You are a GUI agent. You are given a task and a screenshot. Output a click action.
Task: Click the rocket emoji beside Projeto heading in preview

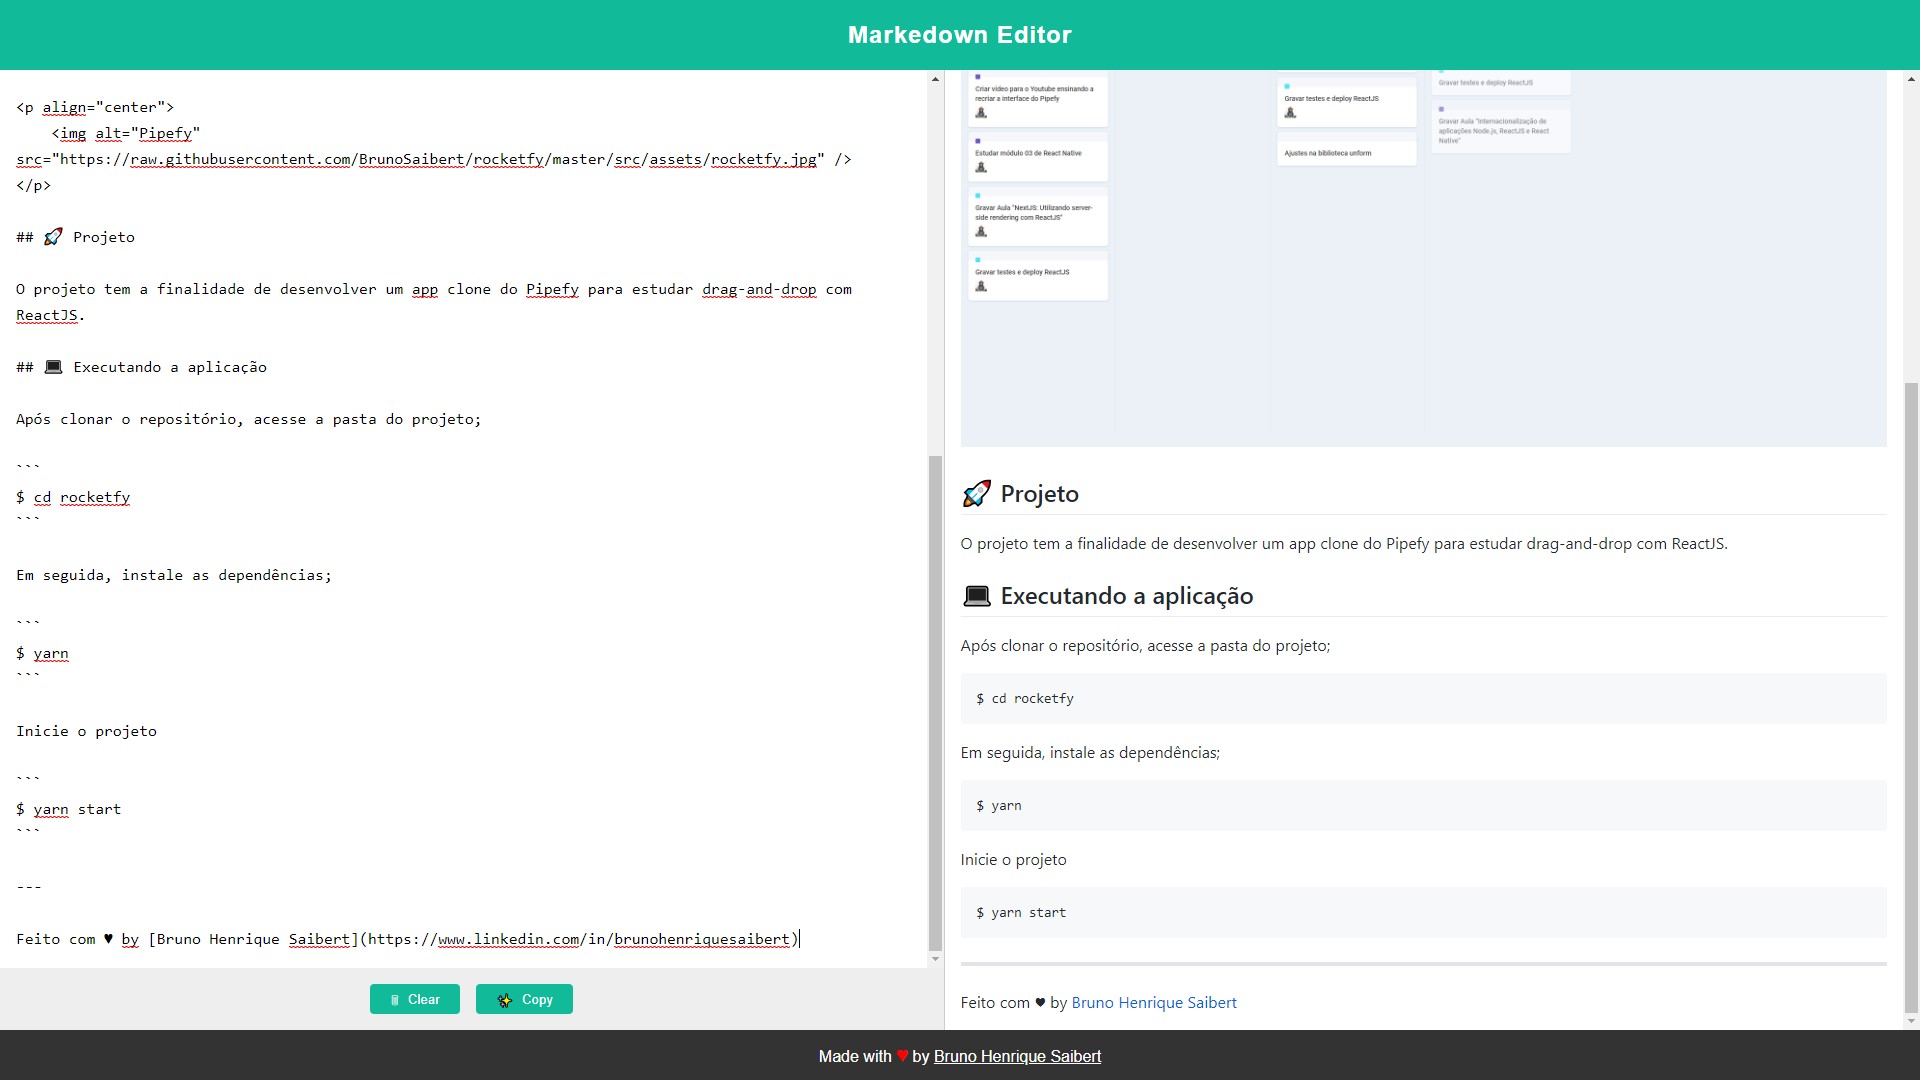[x=976, y=494]
